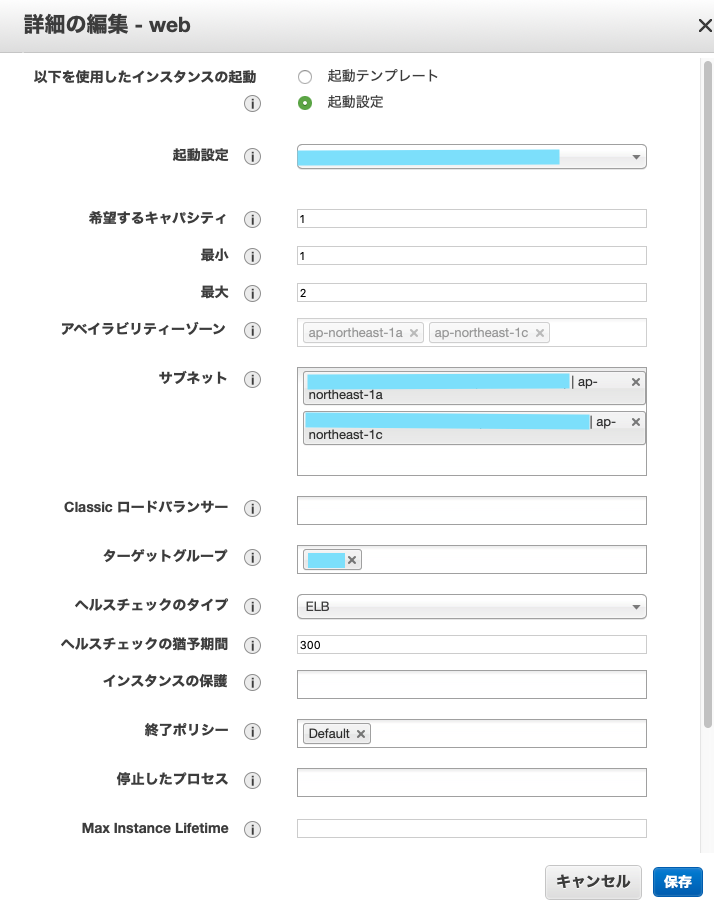The height and width of the screenshot is (920, 714).
Task: Click info icon next to 希望するキャパシティ
Action: tap(253, 219)
